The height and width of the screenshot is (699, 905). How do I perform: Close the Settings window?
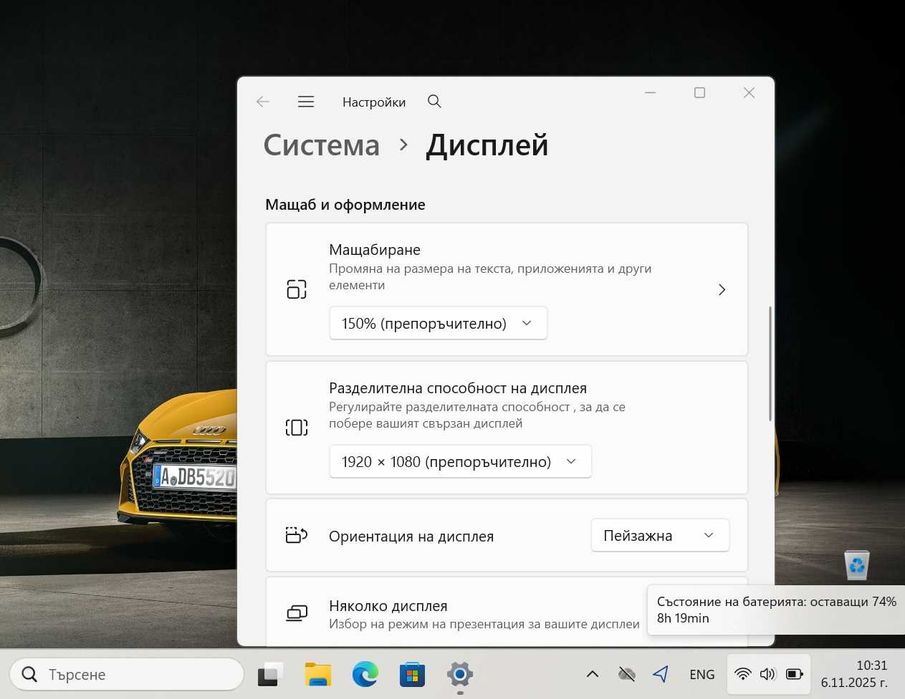749,92
